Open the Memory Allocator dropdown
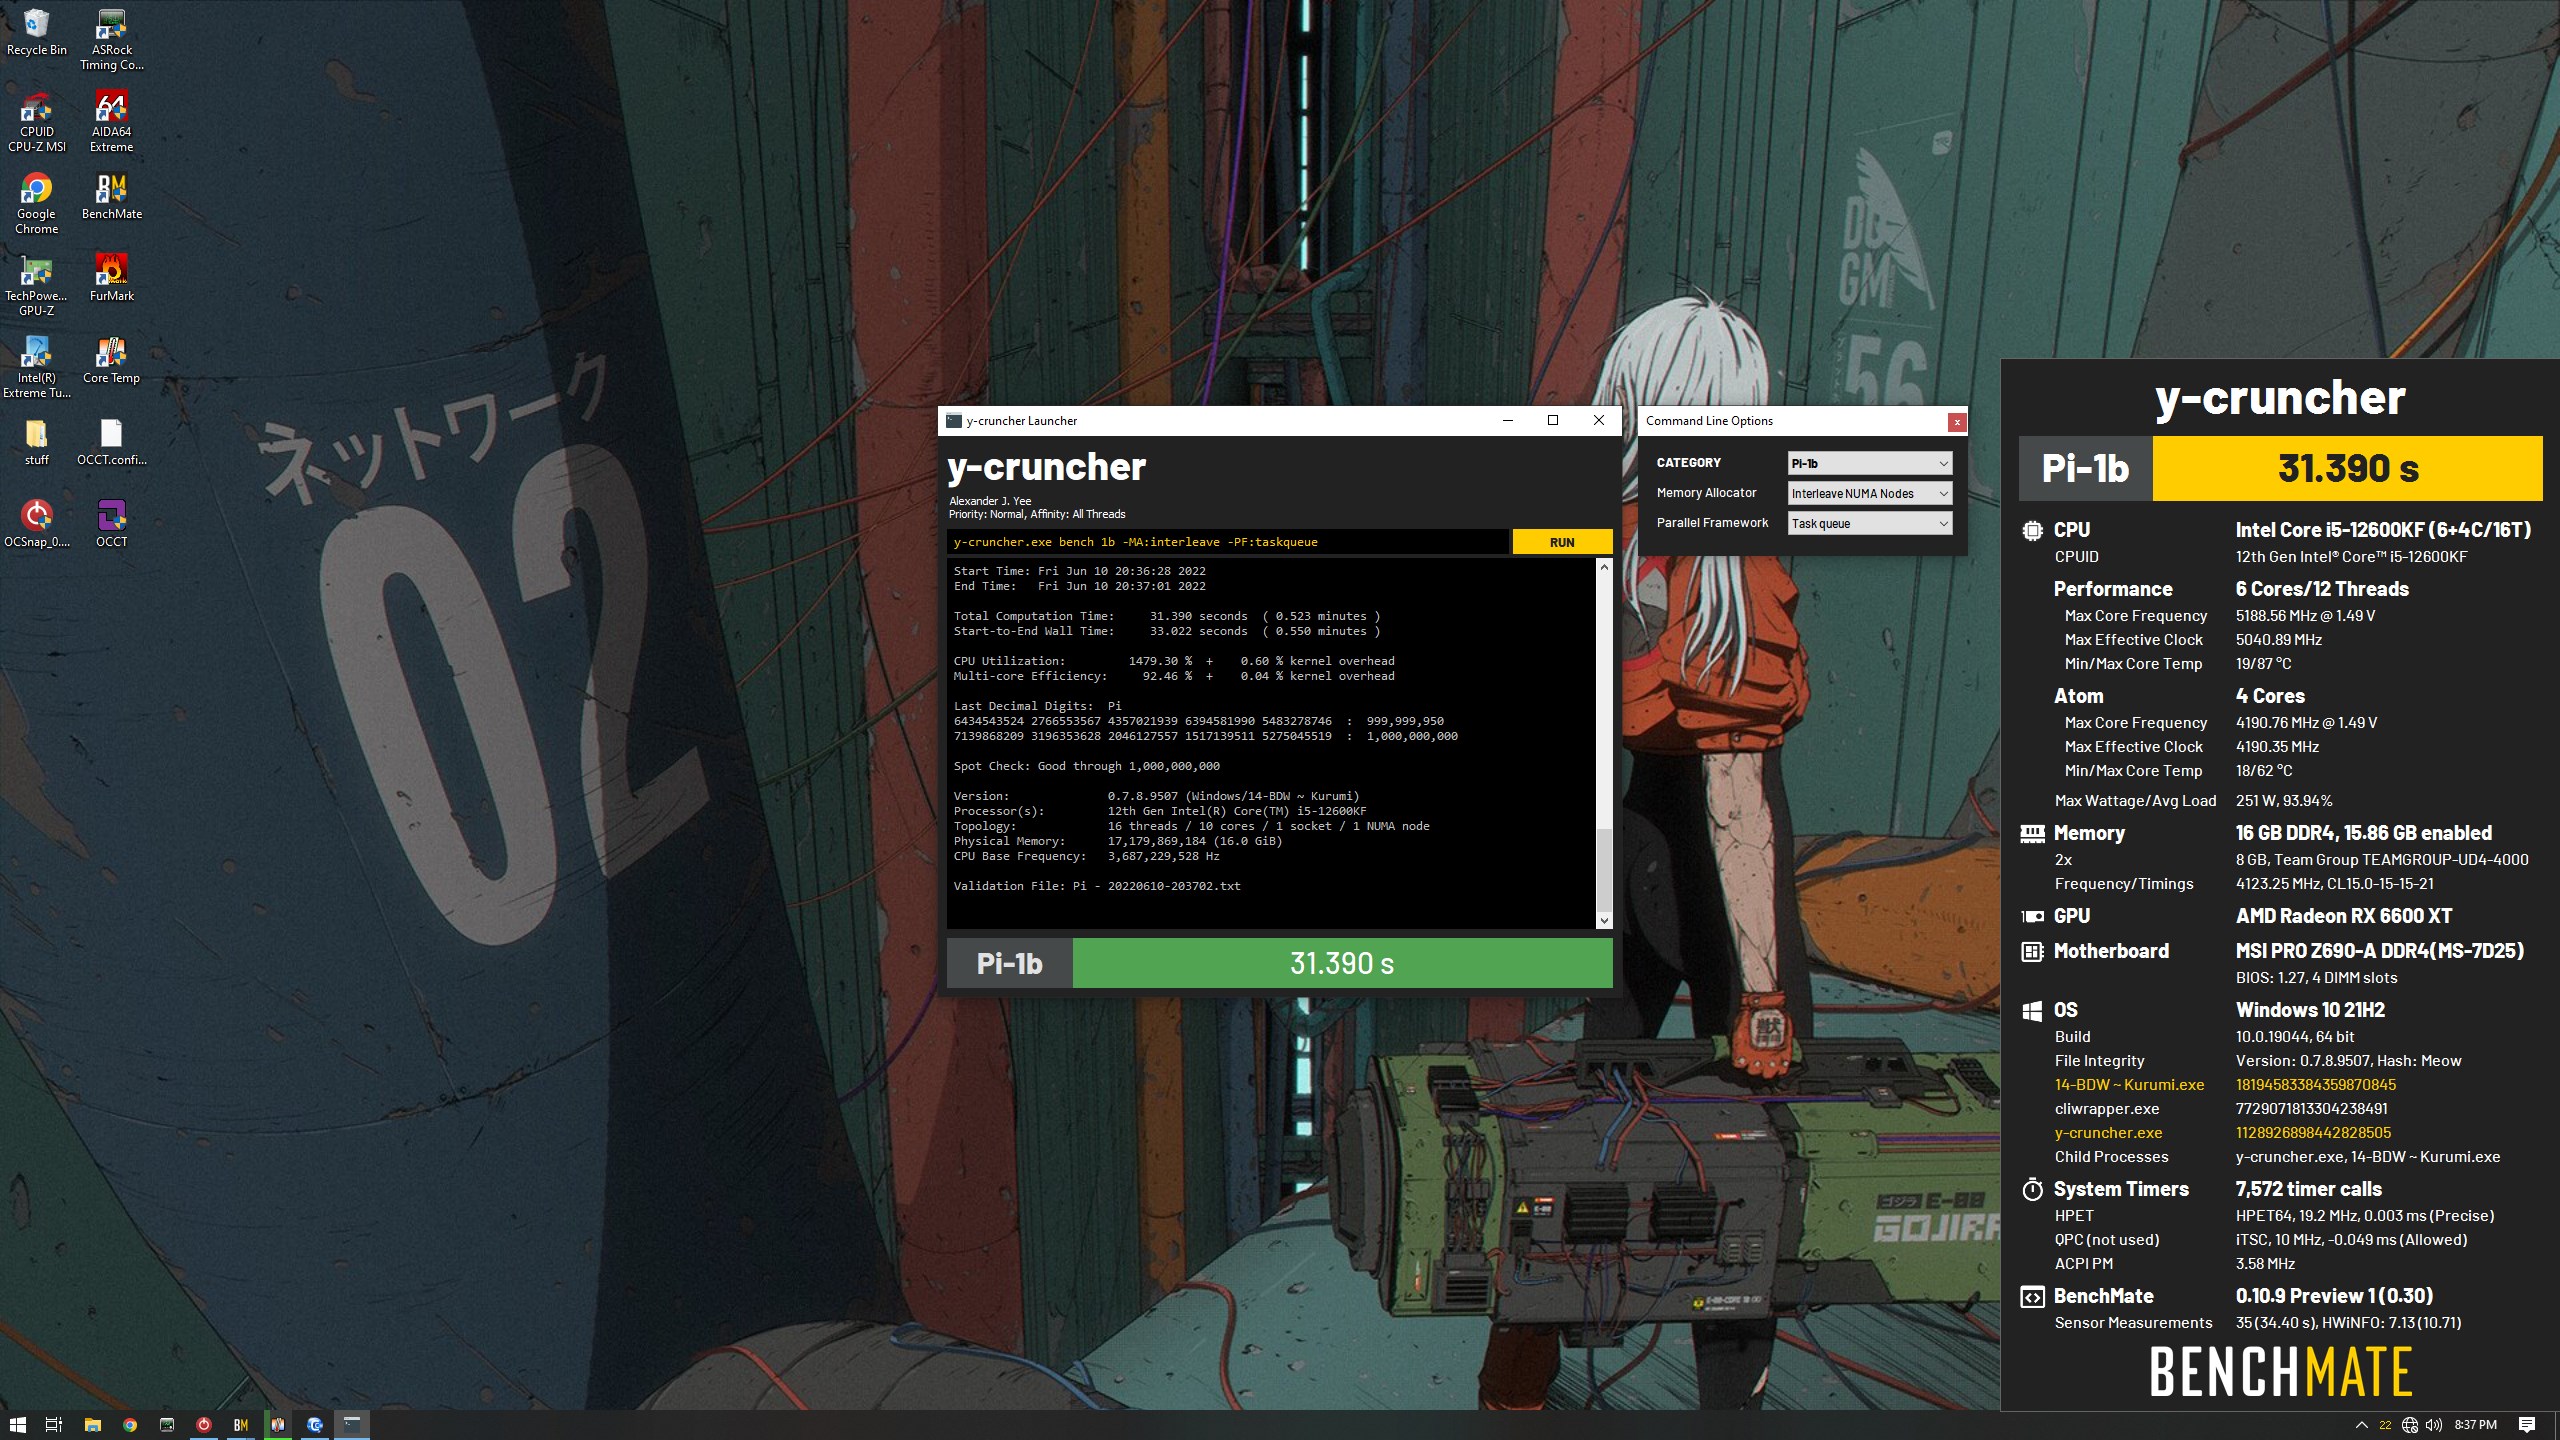Viewport: 2560px width, 1440px height. (x=1870, y=493)
